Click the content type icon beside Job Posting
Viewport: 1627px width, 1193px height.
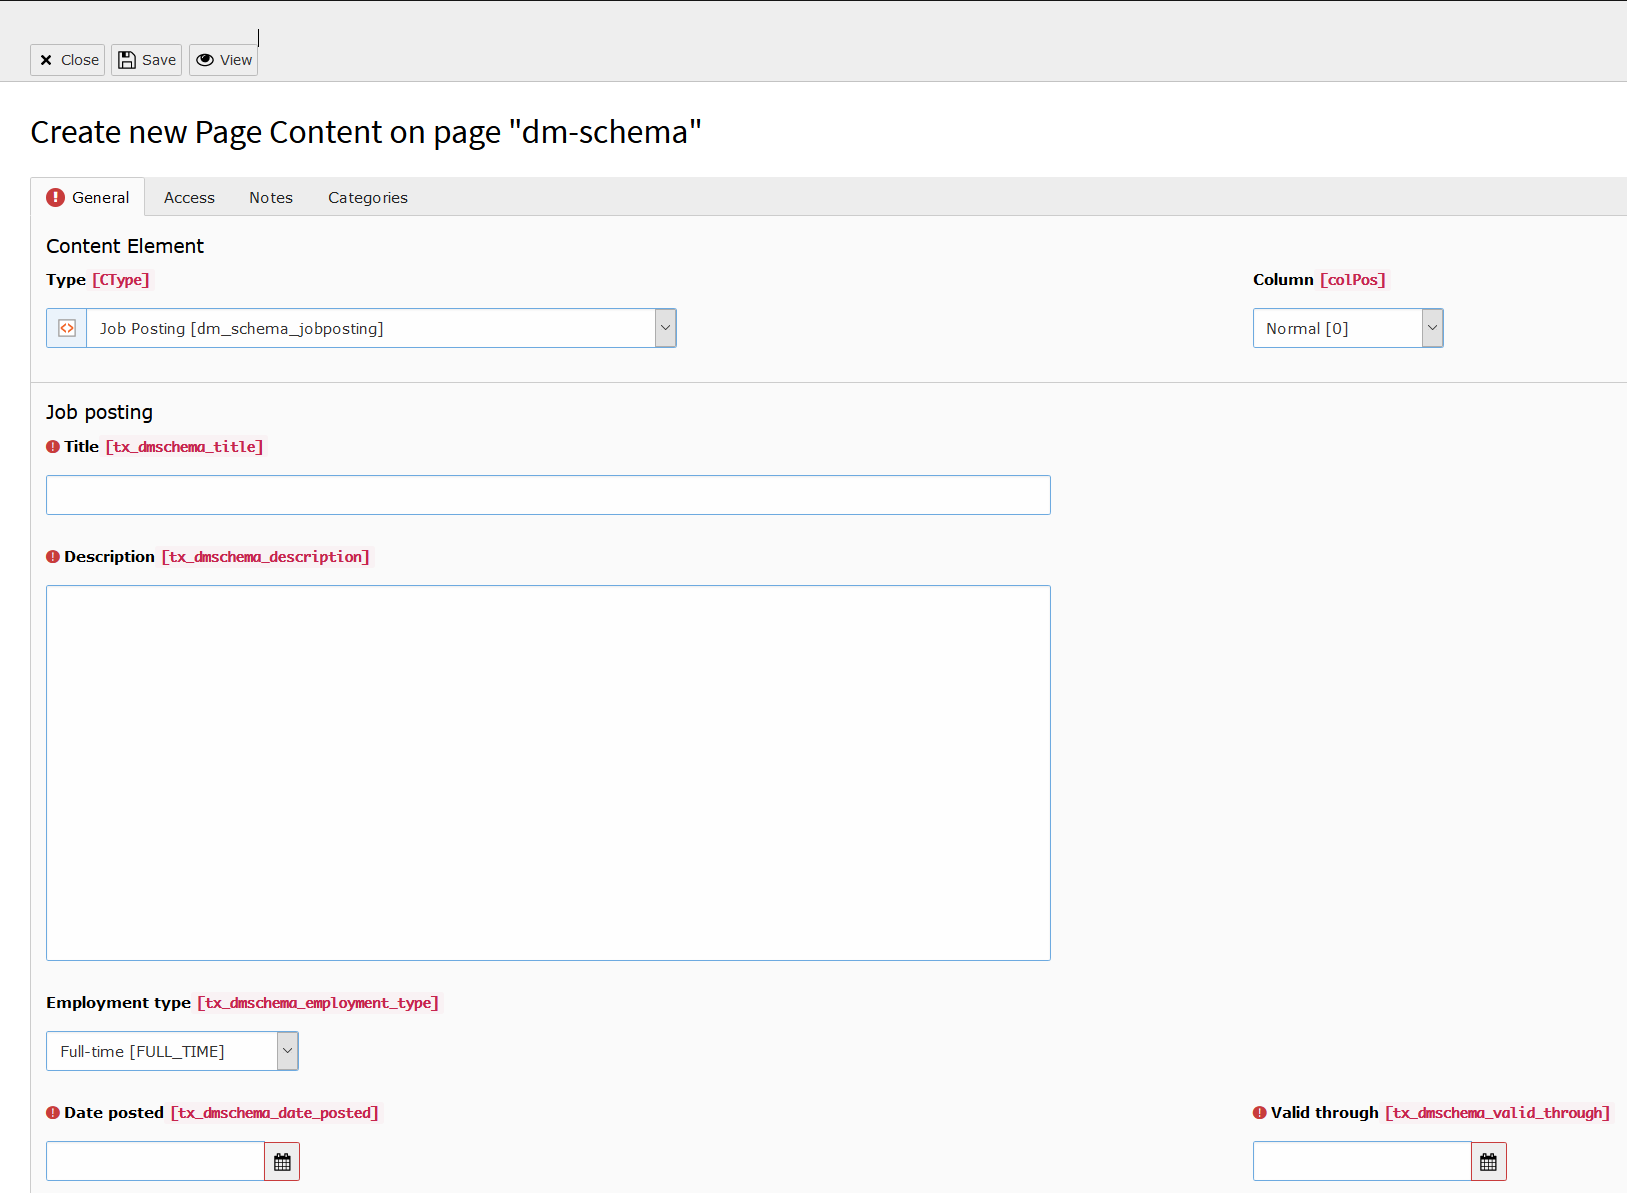pyautogui.click(x=67, y=328)
